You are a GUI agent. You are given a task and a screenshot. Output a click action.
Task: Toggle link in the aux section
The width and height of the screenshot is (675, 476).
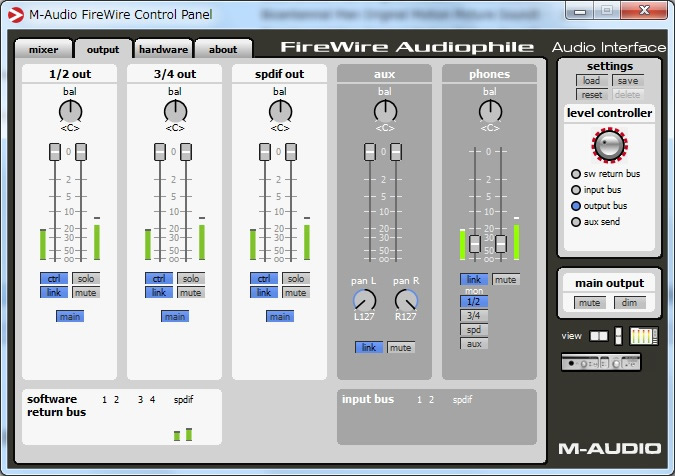click(x=369, y=347)
